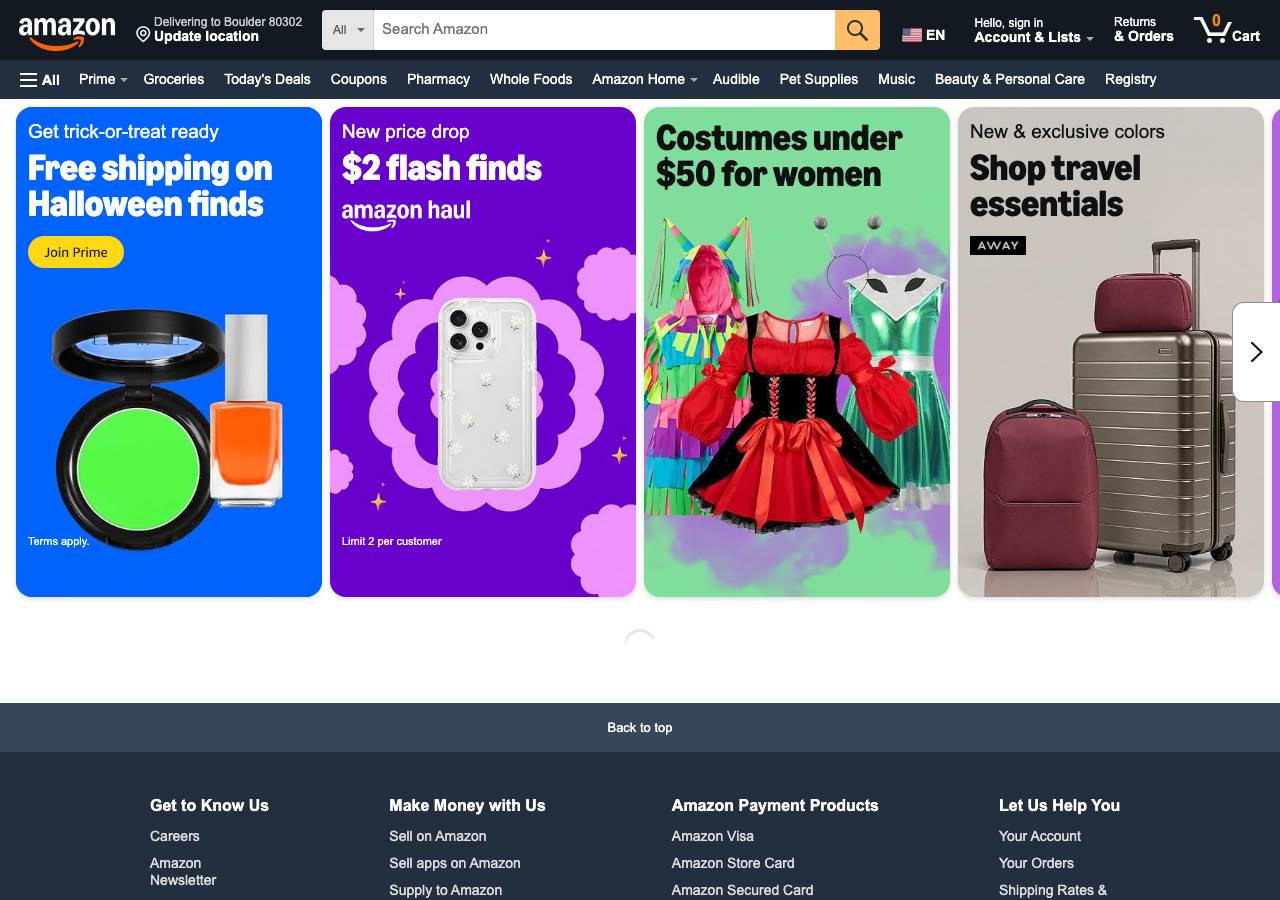1280x900 pixels.
Task: Open Free shipping on Halloween finds card
Action: pos(169,352)
